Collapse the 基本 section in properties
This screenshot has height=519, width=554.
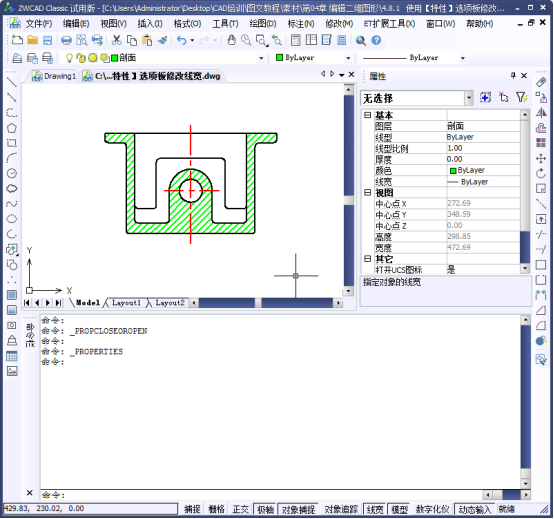(x=367, y=115)
